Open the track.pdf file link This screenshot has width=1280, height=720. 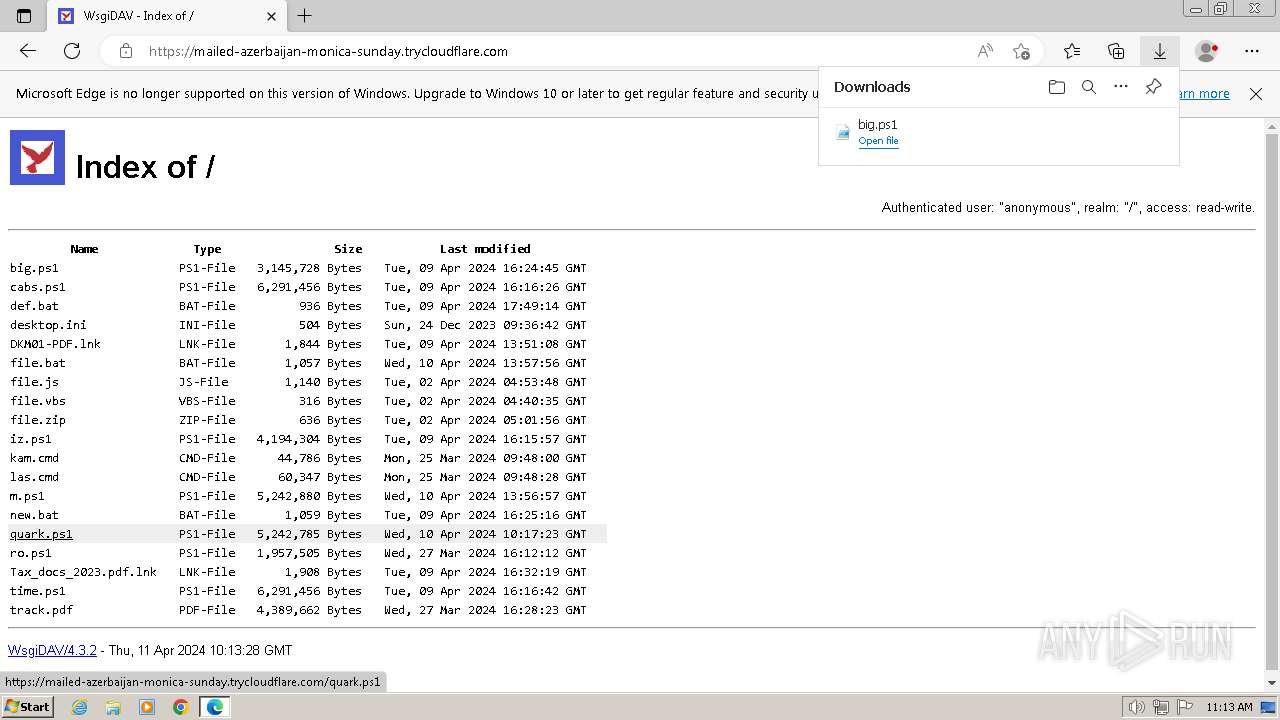click(x=41, y=610)
